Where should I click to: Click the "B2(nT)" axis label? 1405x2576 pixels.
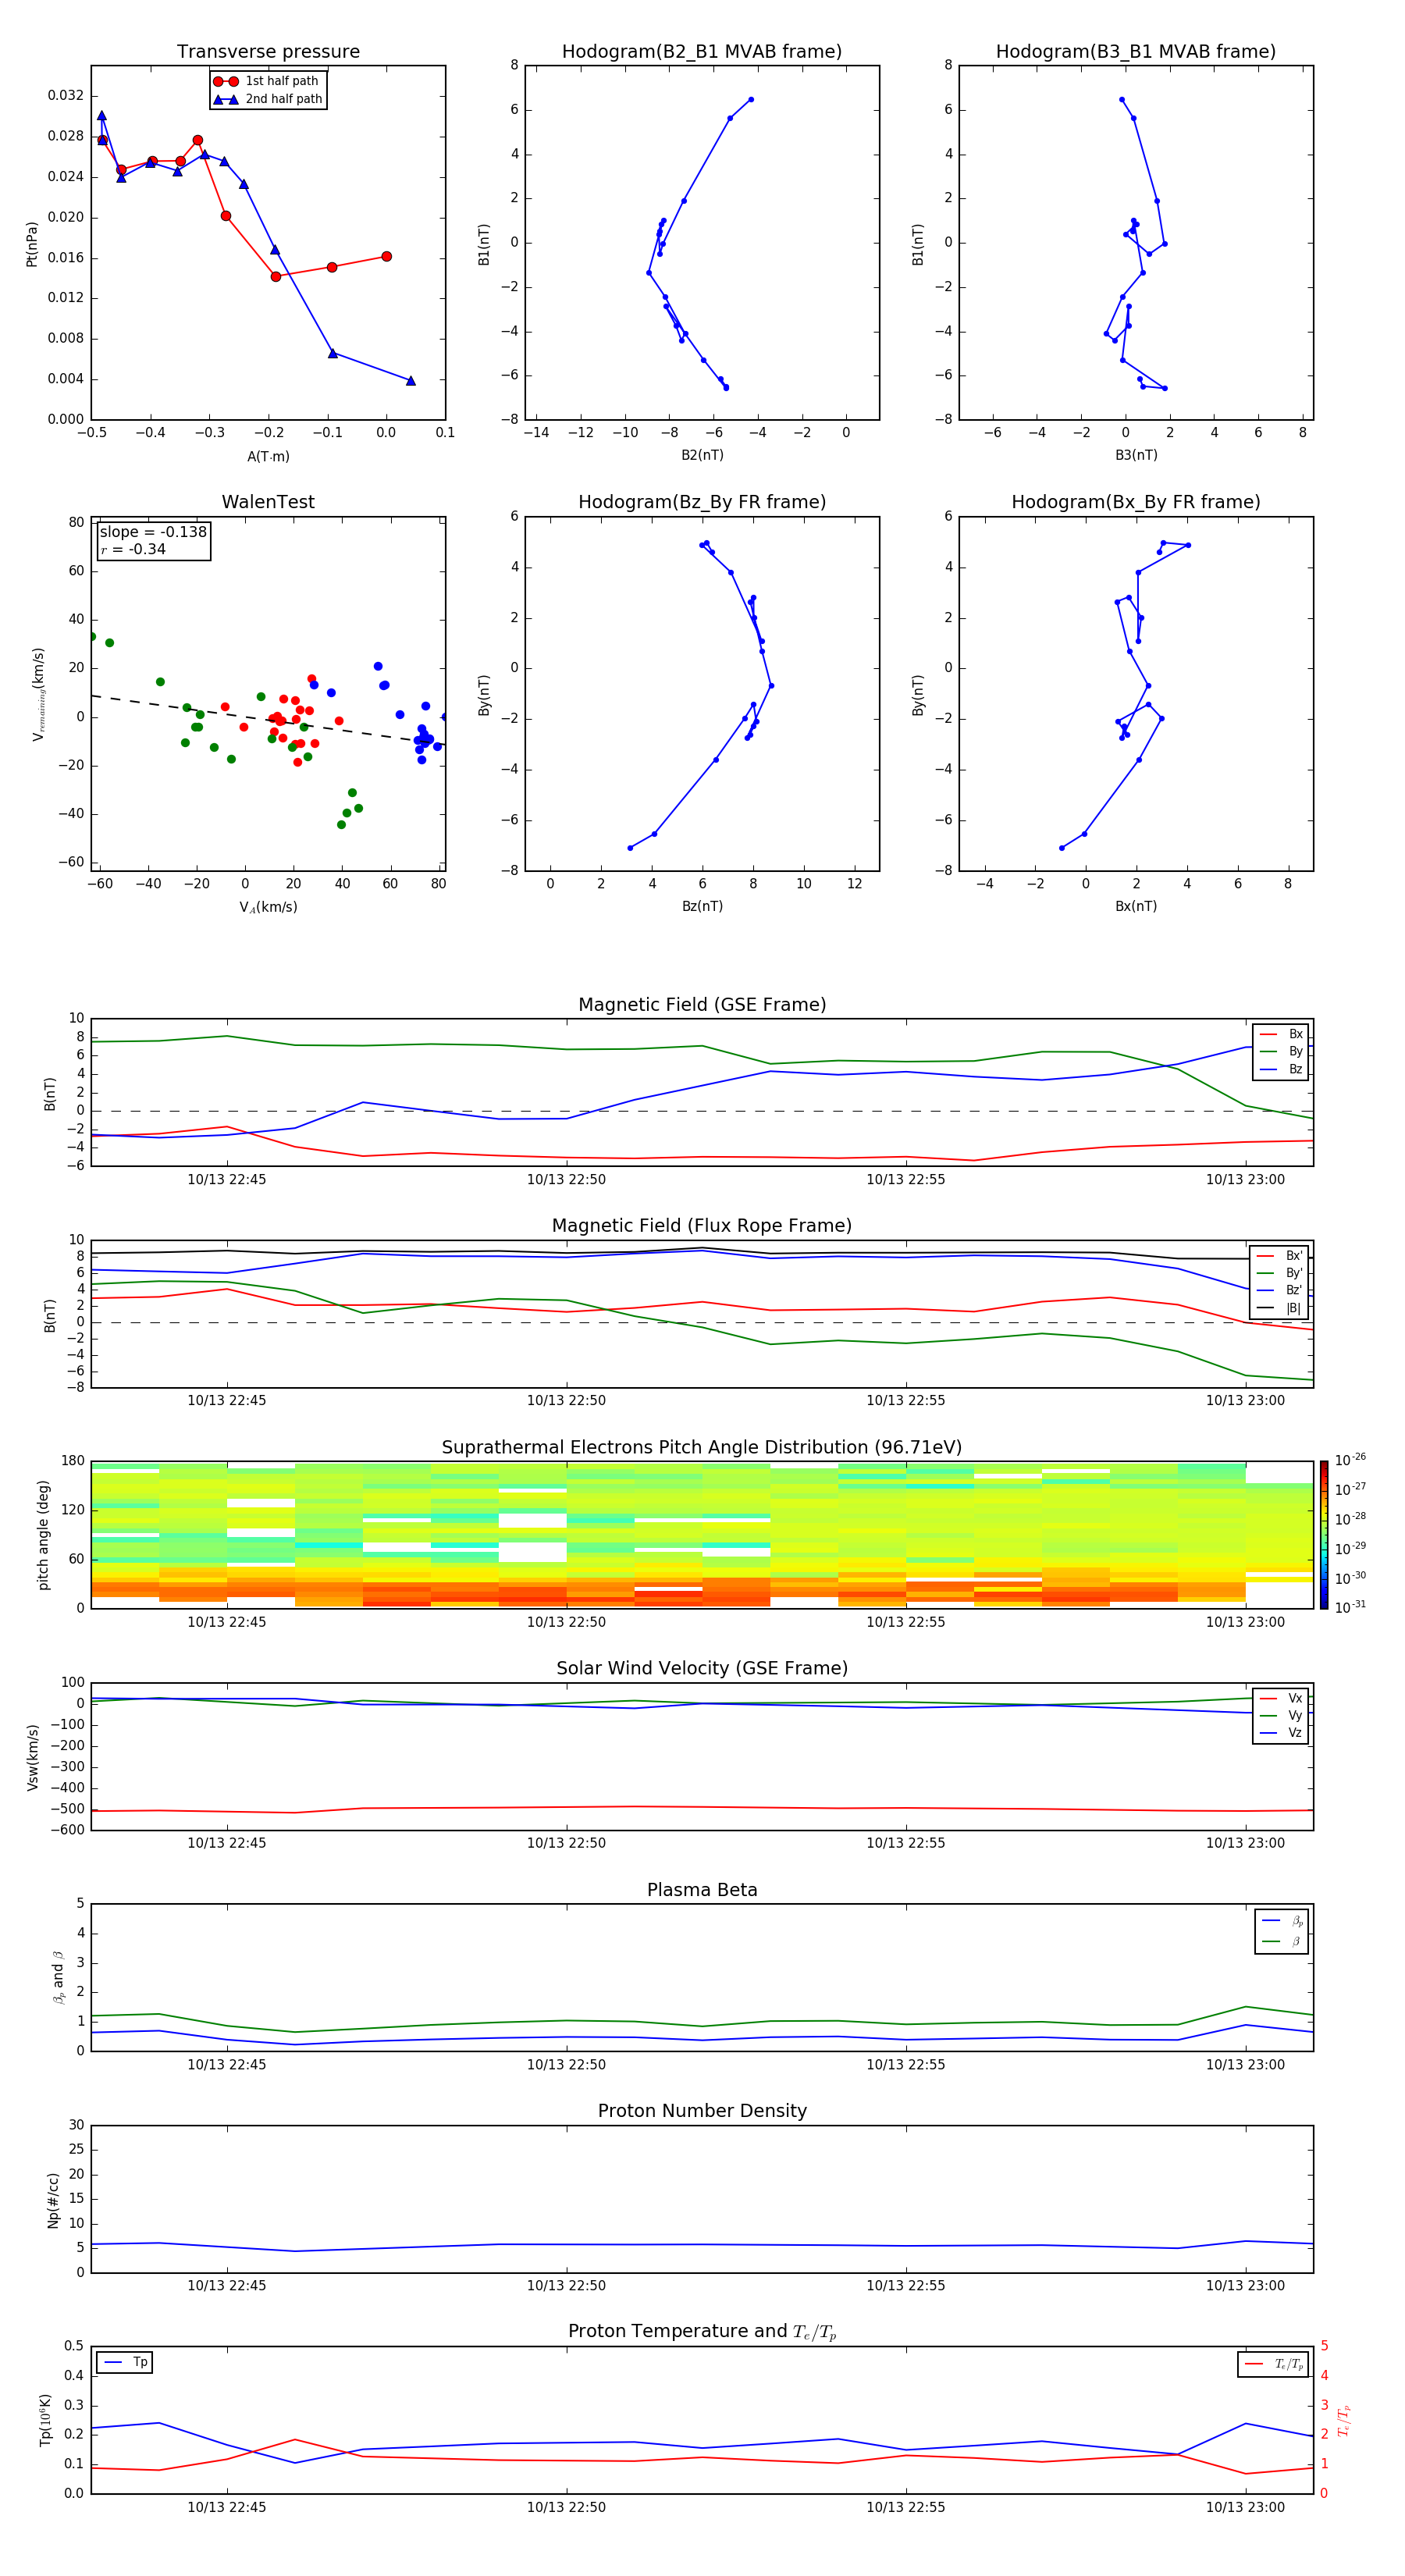[x=702, y=455]
